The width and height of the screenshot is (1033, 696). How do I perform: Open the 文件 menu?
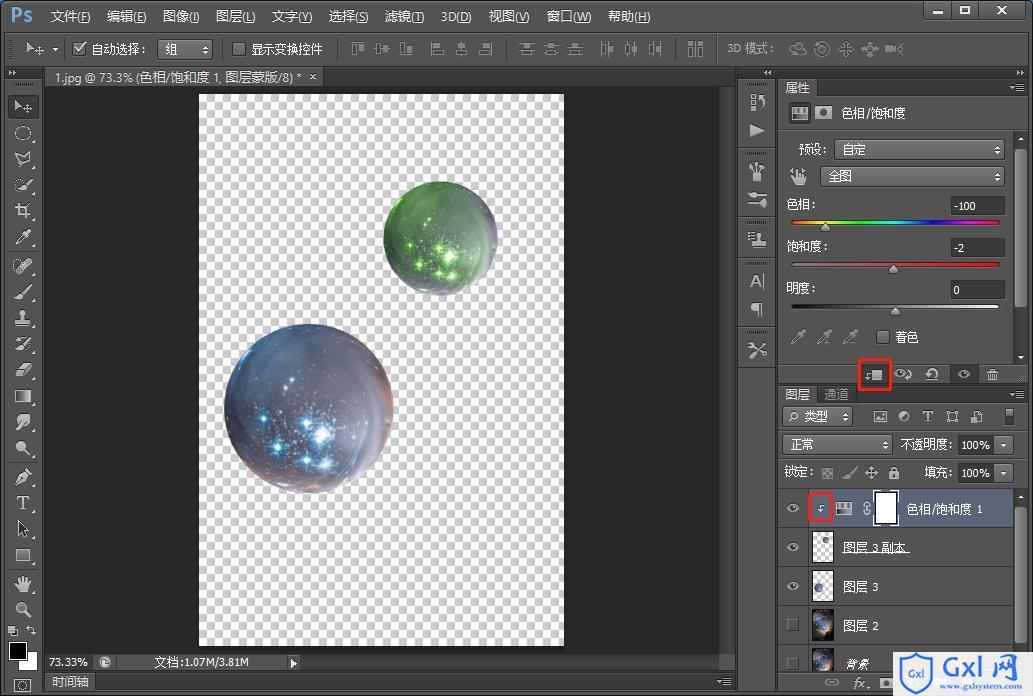click(x=70, y=16)
